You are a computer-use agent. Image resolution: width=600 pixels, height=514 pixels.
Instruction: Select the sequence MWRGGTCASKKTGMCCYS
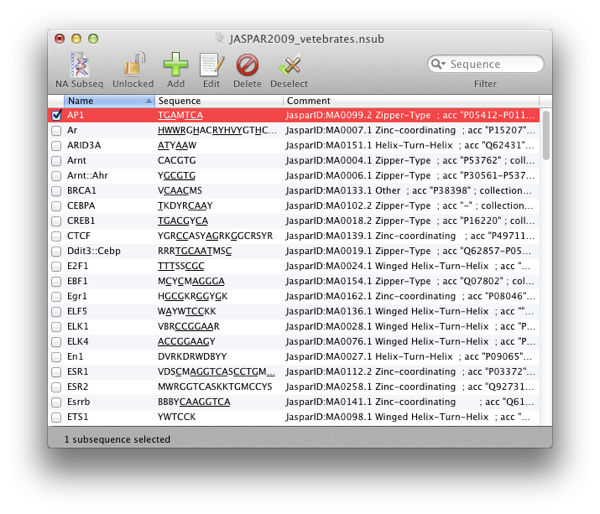click(x=215, y=387)
